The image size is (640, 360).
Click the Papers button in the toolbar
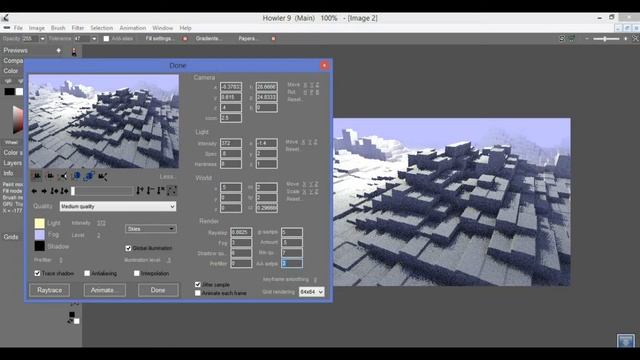click(248, 39)
